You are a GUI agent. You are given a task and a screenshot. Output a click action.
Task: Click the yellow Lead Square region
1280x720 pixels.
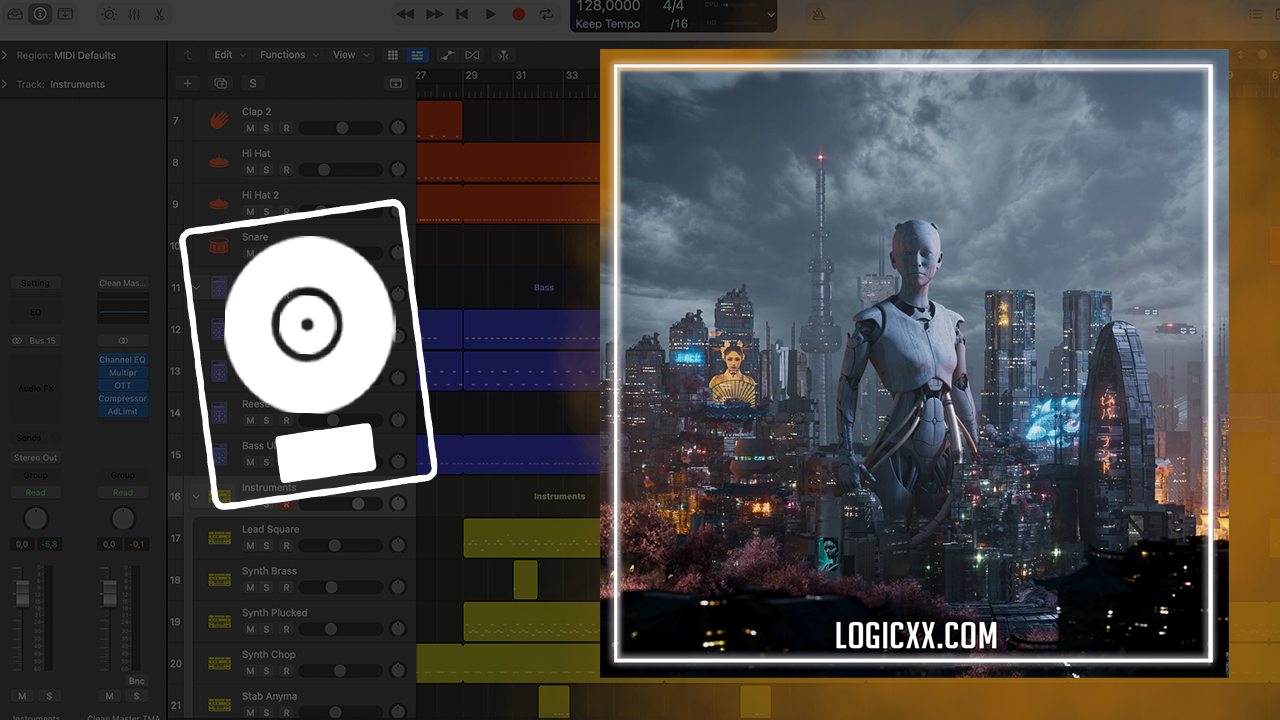pyautogui.click(x=531, y=538)
